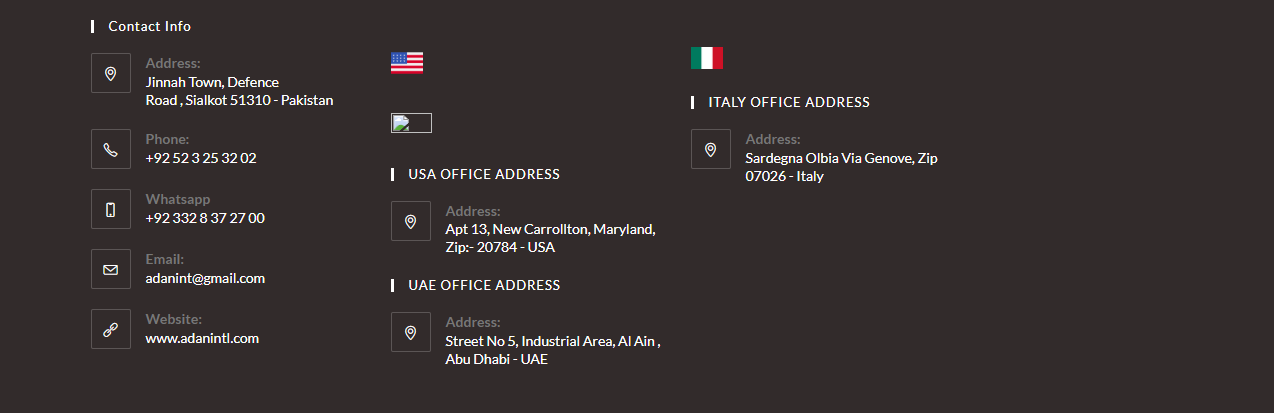Screen dimensions: 1274x413
Task: Click the phone handset icon
Action: coord(111,149)
